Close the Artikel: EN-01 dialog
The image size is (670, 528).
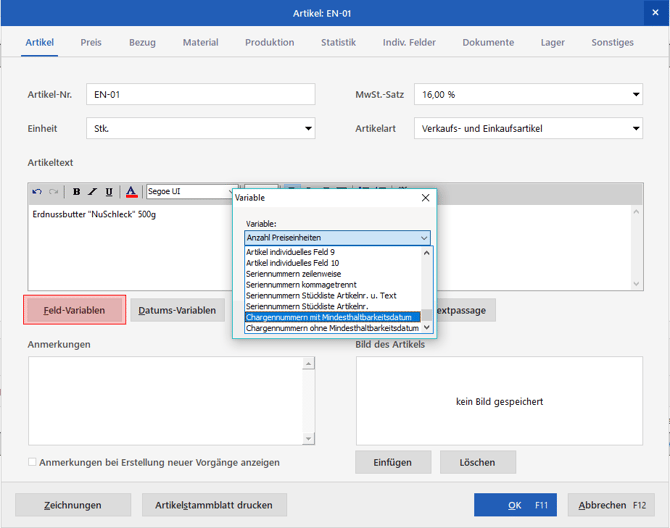point(655,13)
